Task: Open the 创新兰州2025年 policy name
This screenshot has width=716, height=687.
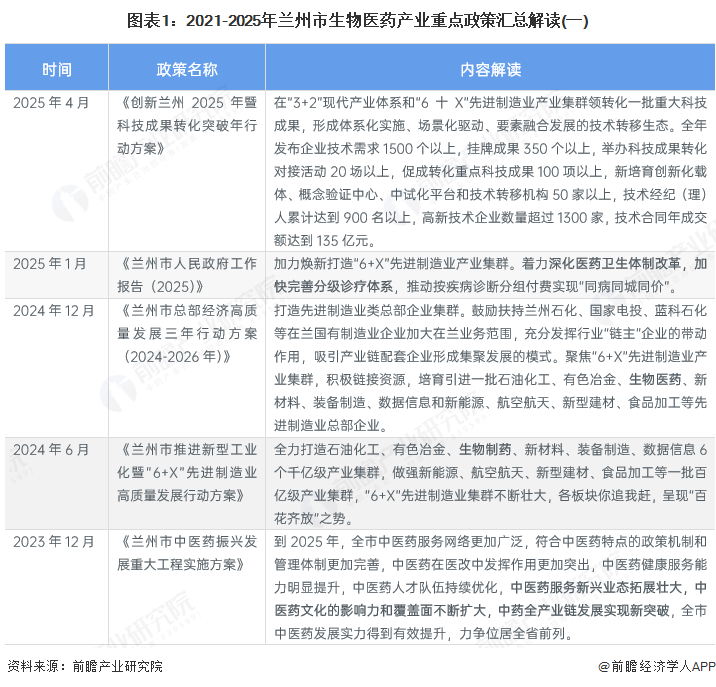Action: 187,125
